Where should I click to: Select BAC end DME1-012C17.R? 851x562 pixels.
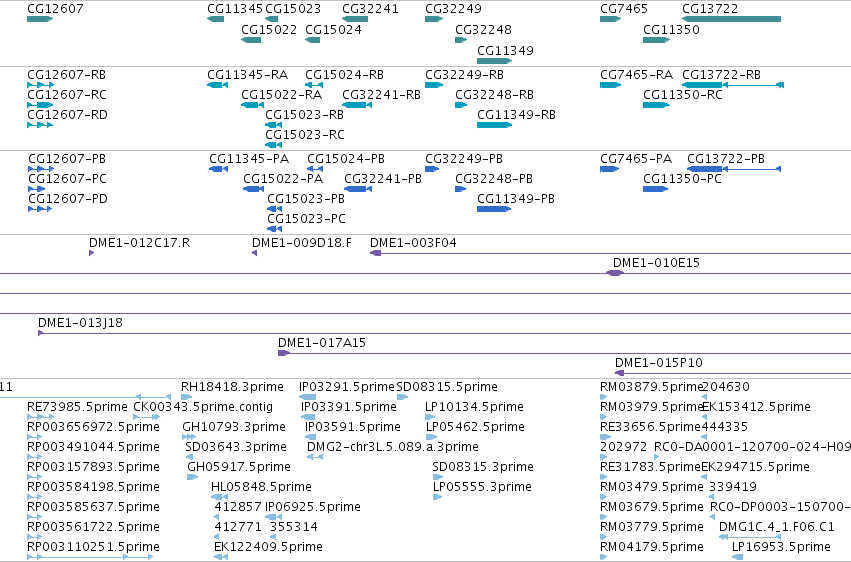[139, 242]
